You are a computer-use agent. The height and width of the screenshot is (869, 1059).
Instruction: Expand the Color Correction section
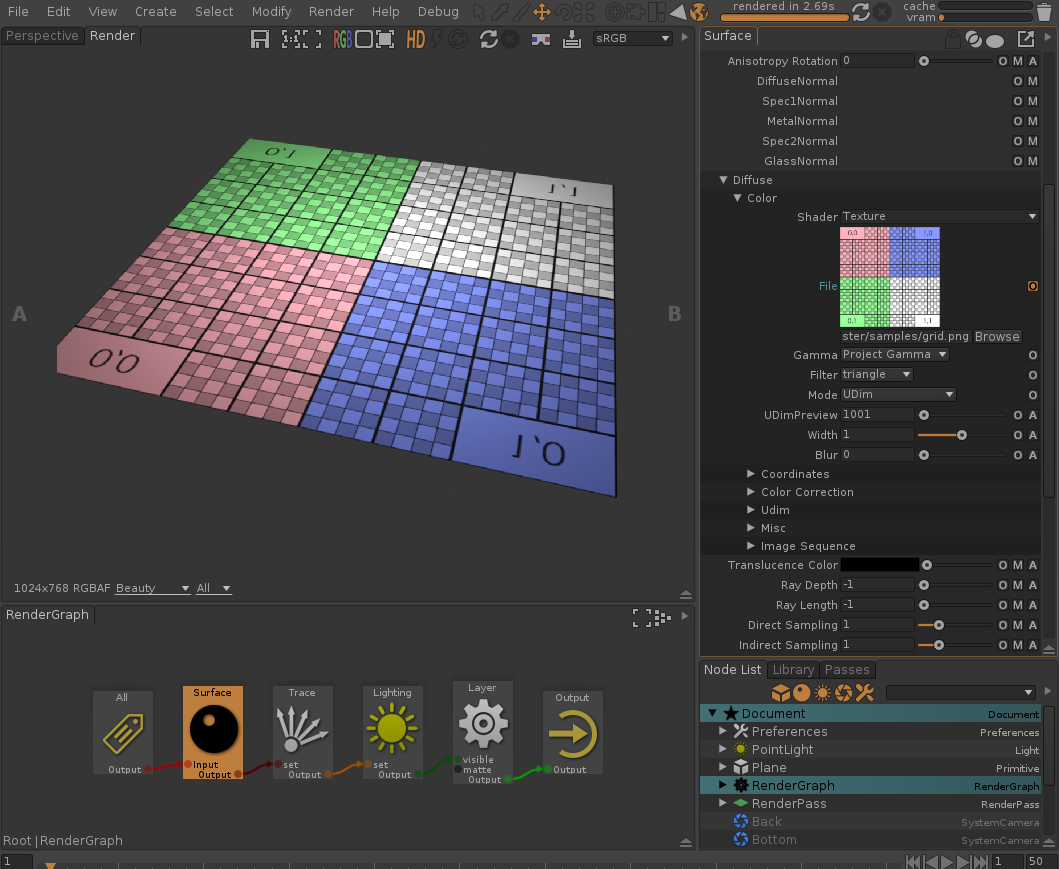751,492
